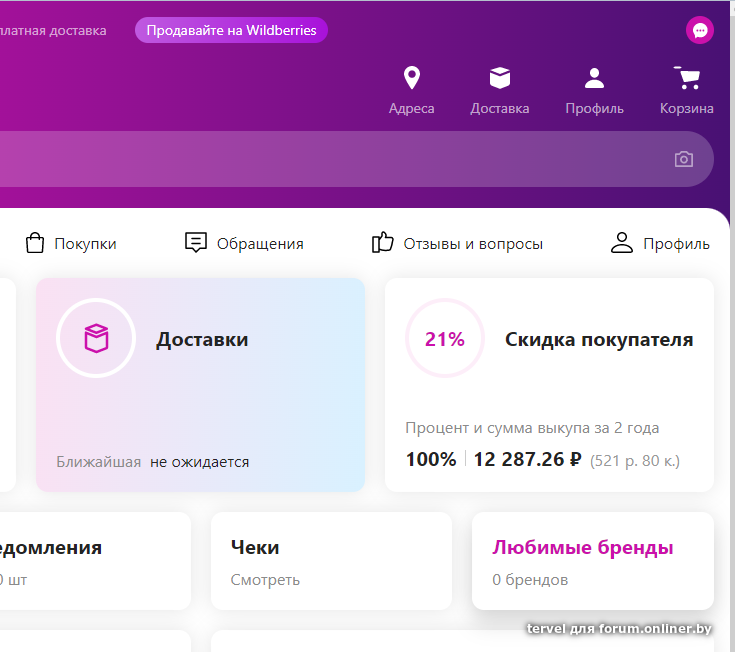Click the Доставки box icon in circle

tap(96, 338)
